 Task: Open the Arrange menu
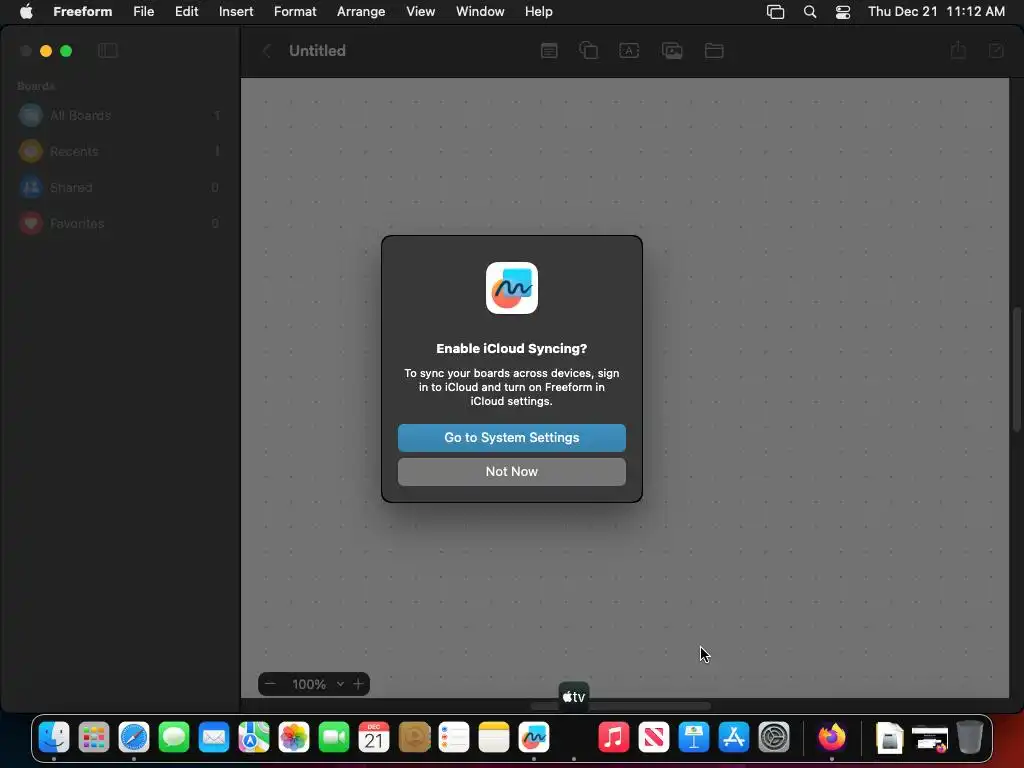click(360, 12)
